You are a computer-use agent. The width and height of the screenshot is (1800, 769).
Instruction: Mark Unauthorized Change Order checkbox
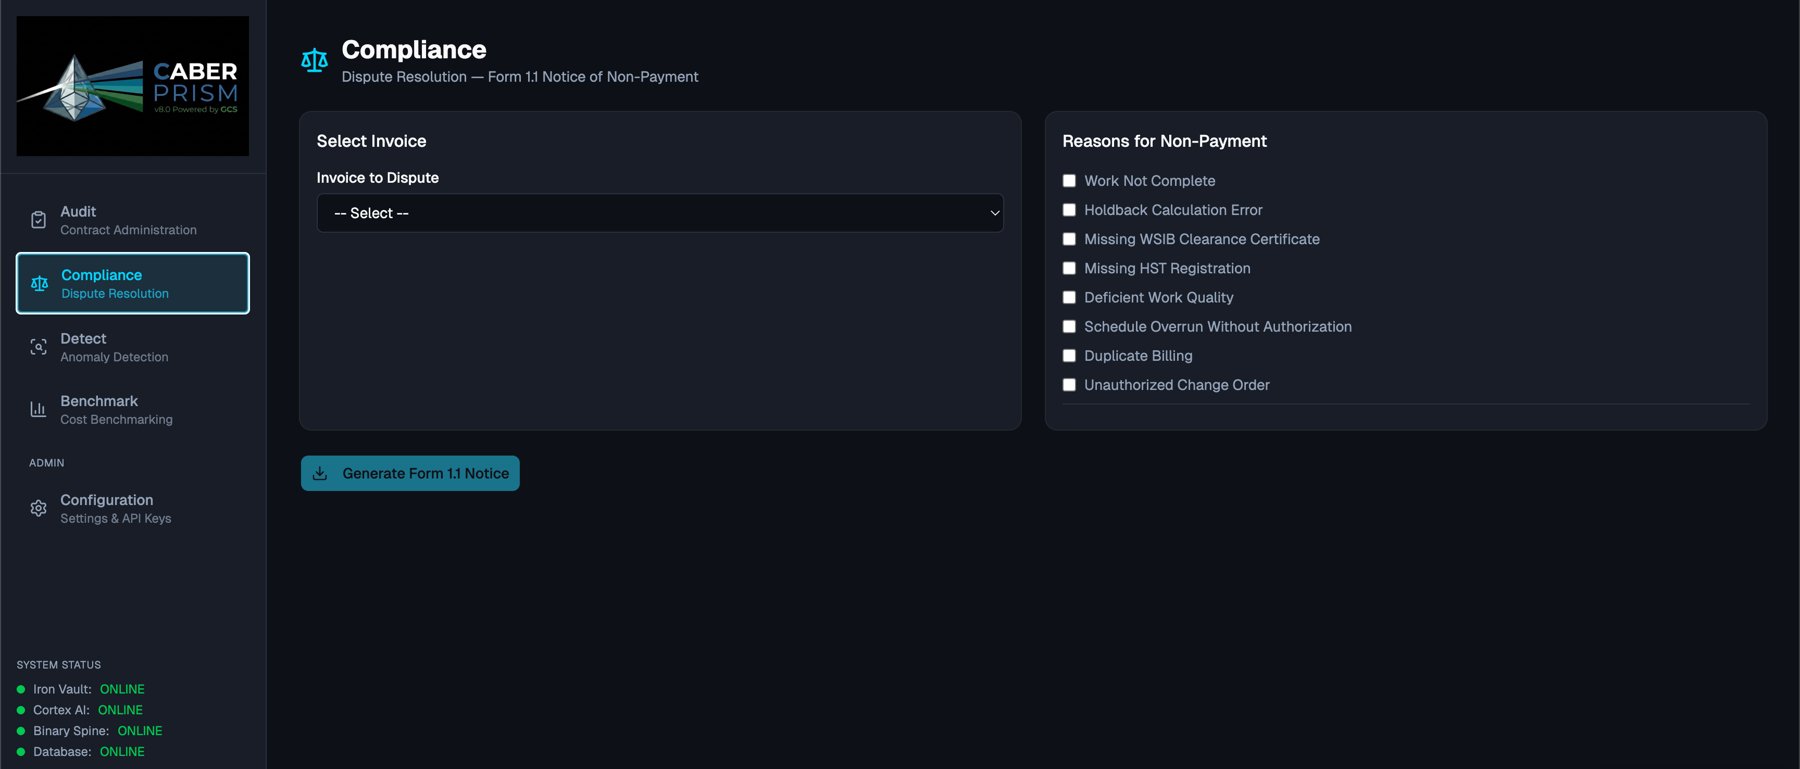[x=1069, y=385]
